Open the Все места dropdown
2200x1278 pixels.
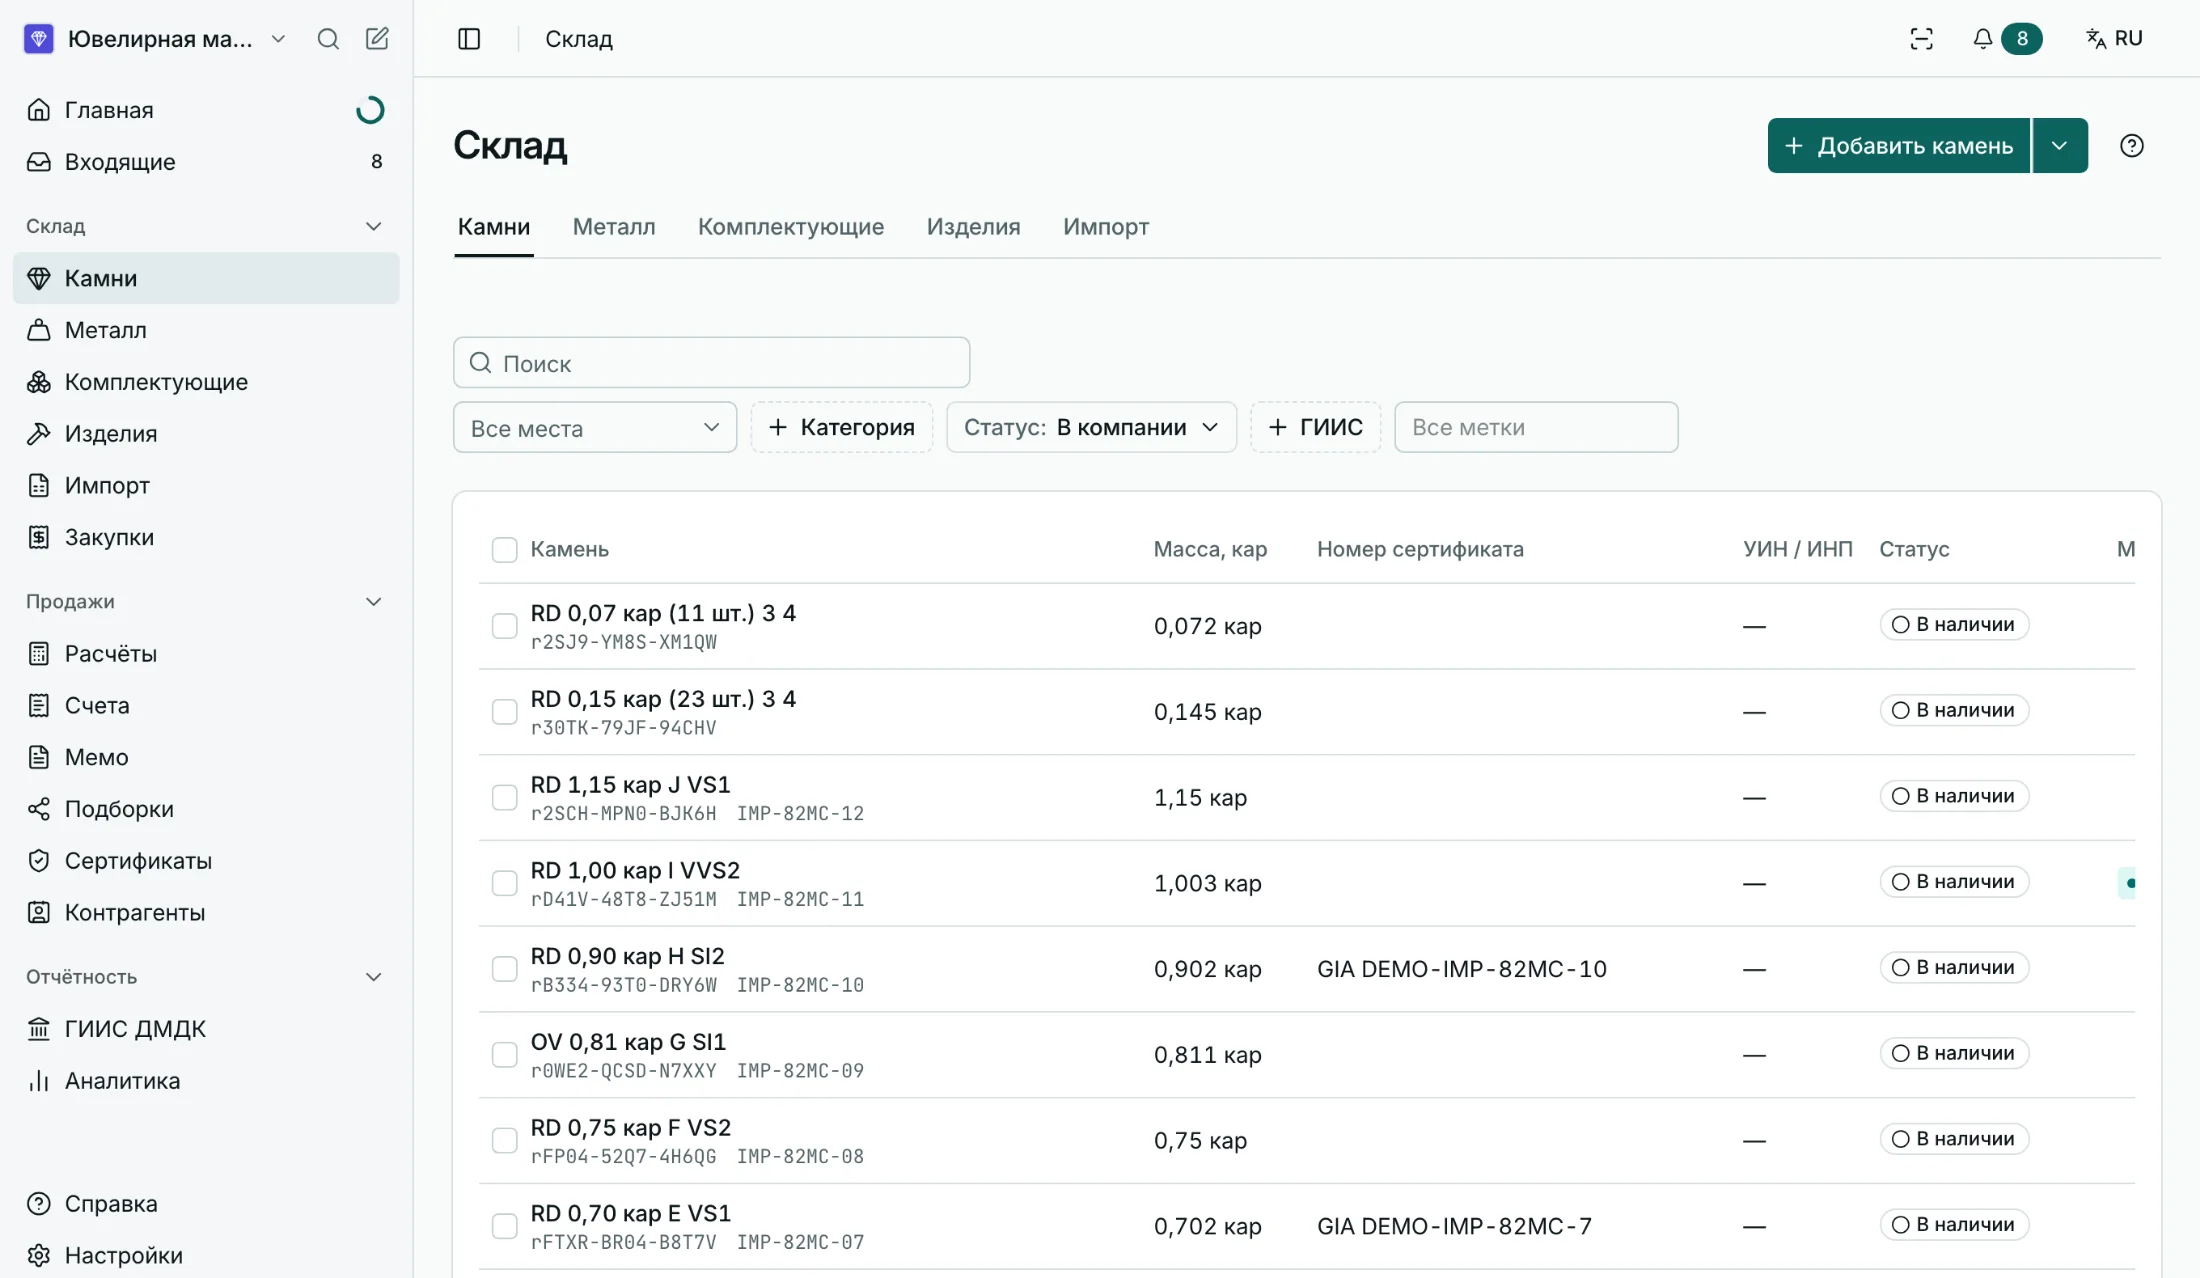click(x=595, y=428)
